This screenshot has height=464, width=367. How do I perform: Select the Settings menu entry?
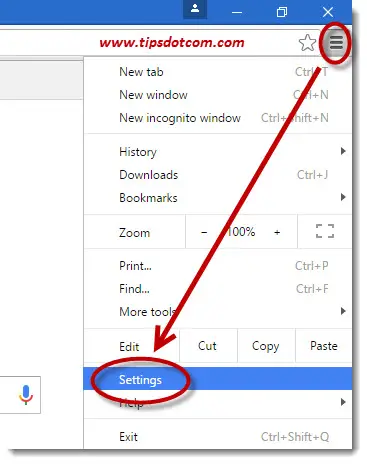pyautogui.click(x=218, y=379)
